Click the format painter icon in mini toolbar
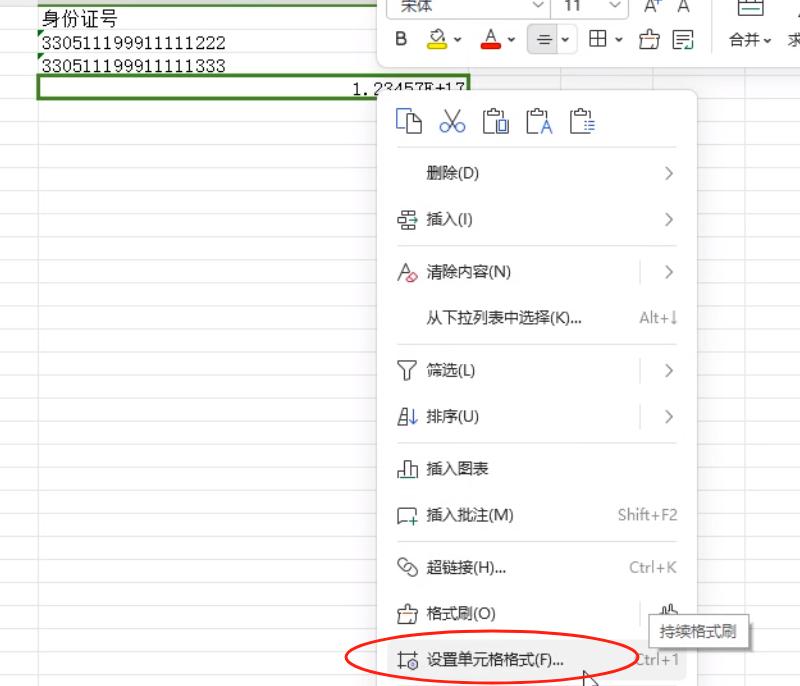Screen dimensions: 800x686 click(x=648, y=39)
